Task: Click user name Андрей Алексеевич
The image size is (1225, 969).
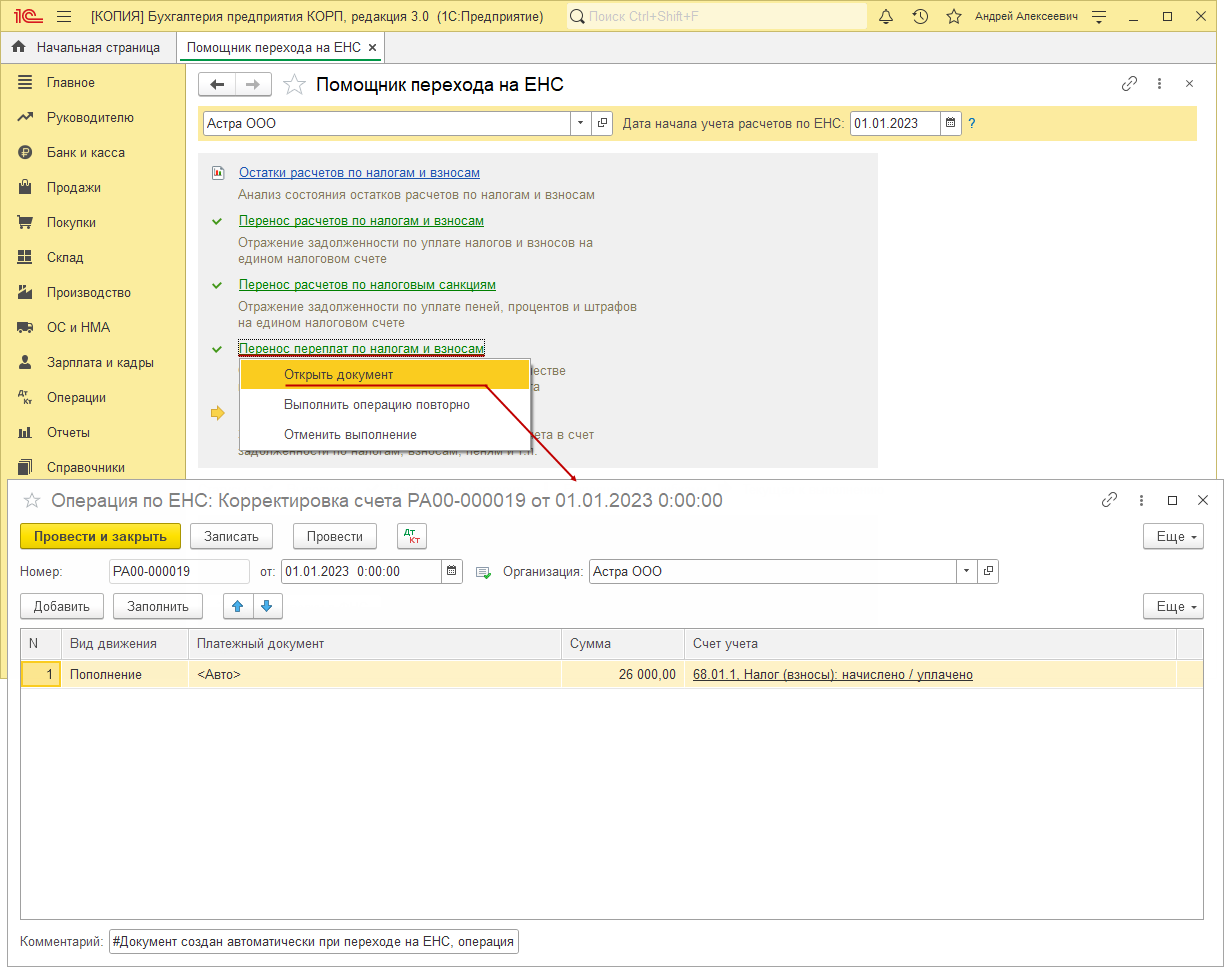Action: coord(1026,17)
